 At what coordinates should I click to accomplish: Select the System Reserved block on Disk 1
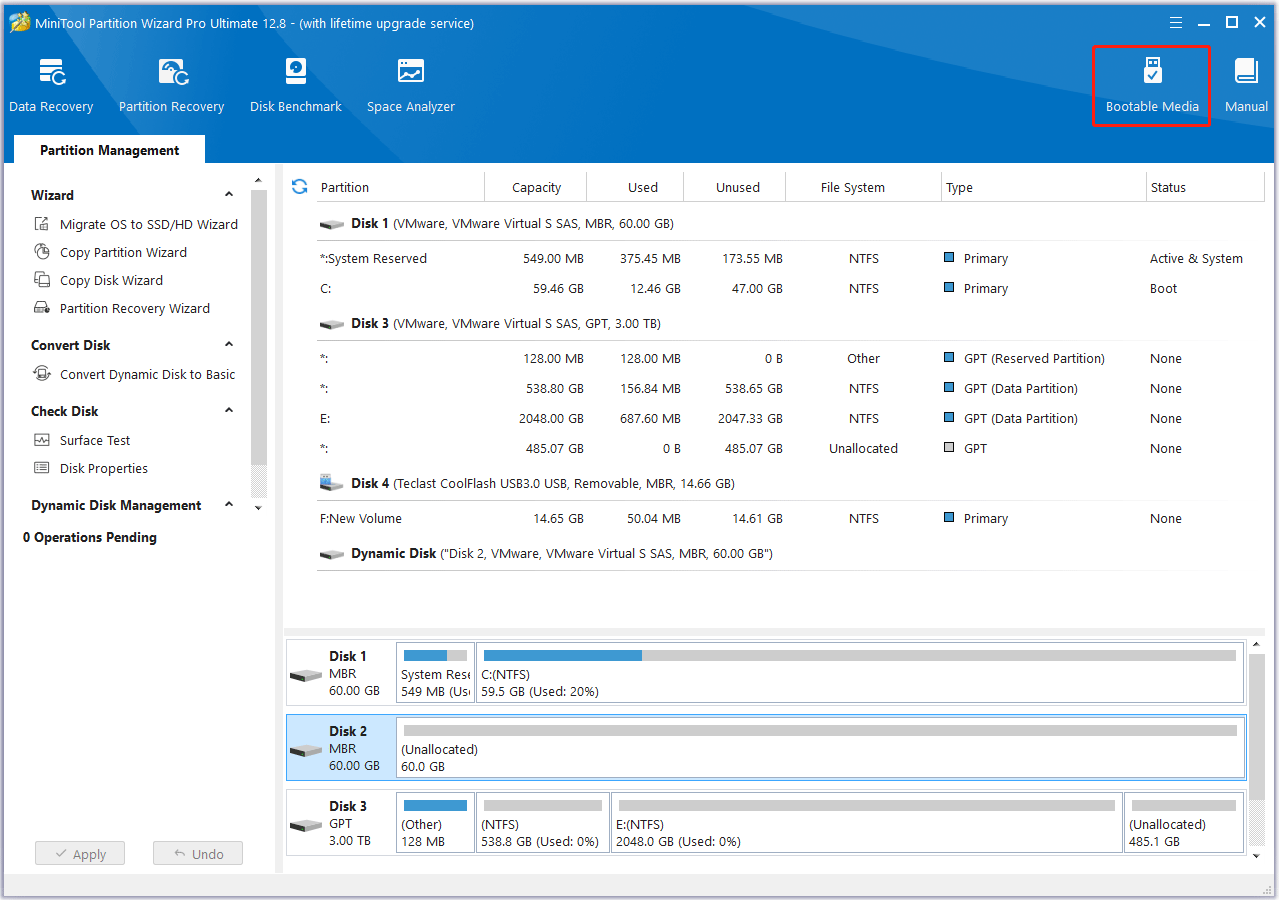pyautogui.click(x=435, y=673)
